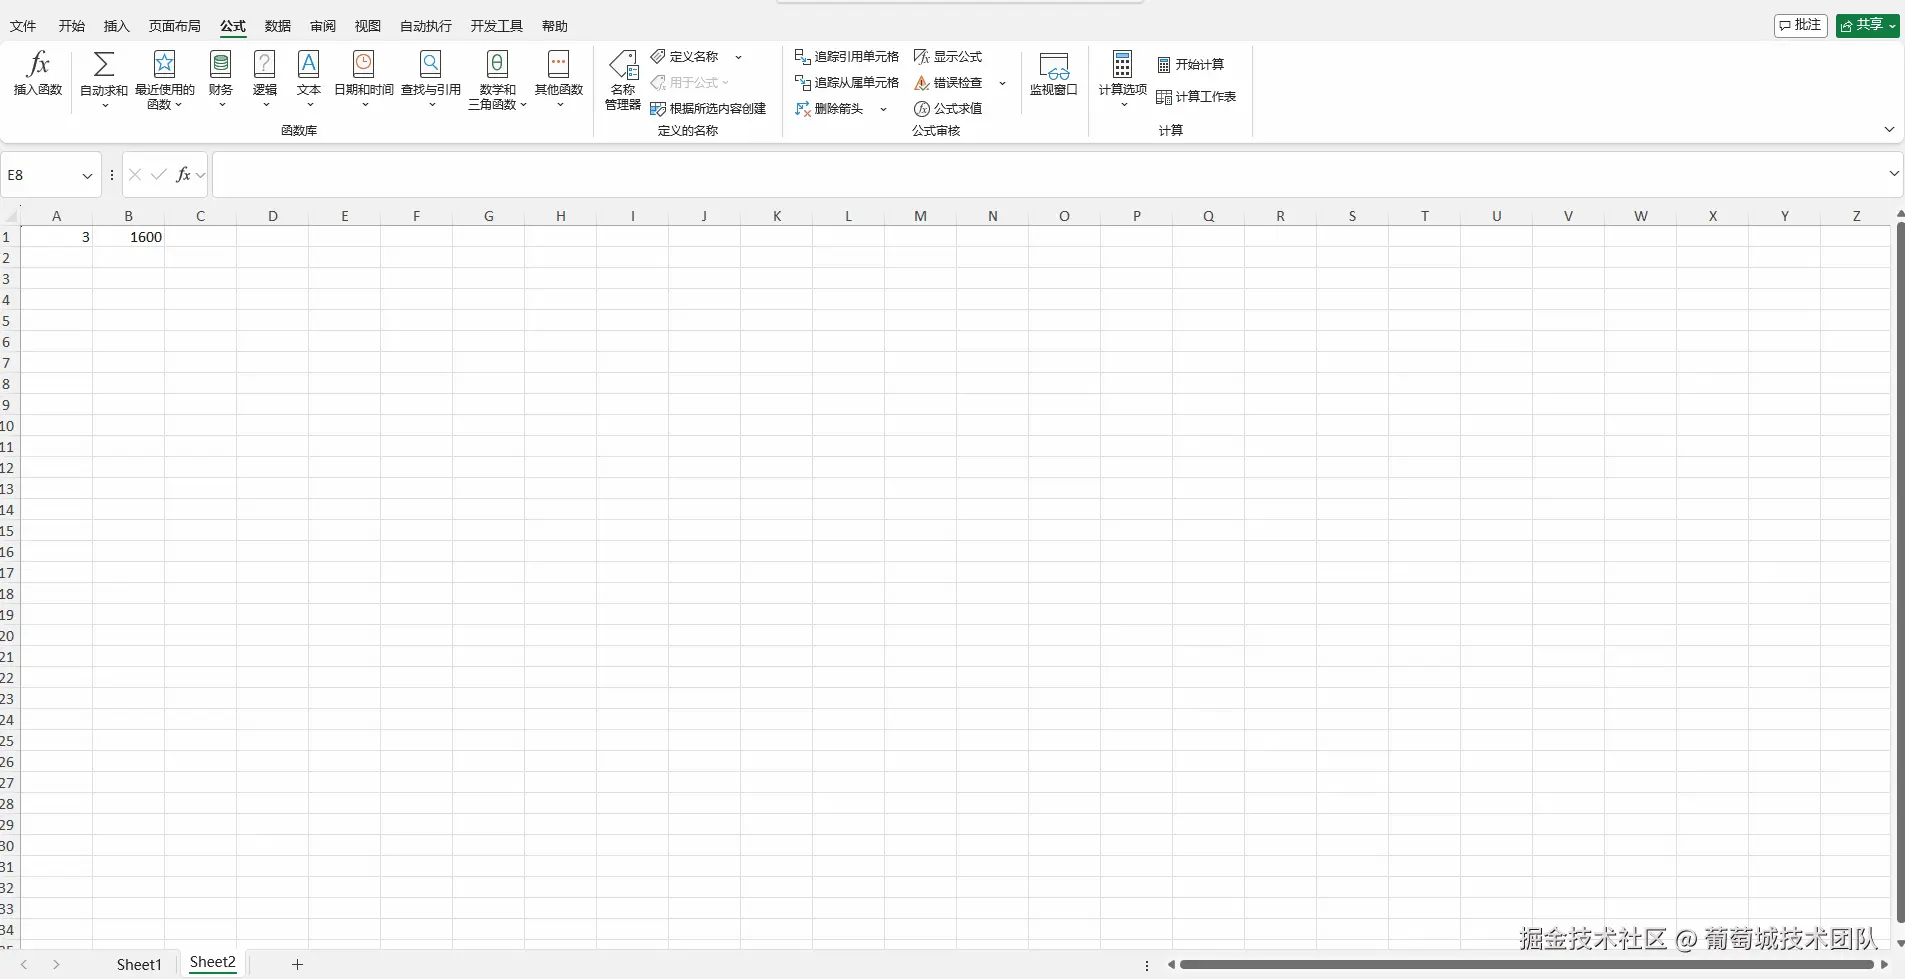1905x979 pixels.
Task: Click the confirm checkmark in formula bar
Action: (x=158, y=175)
